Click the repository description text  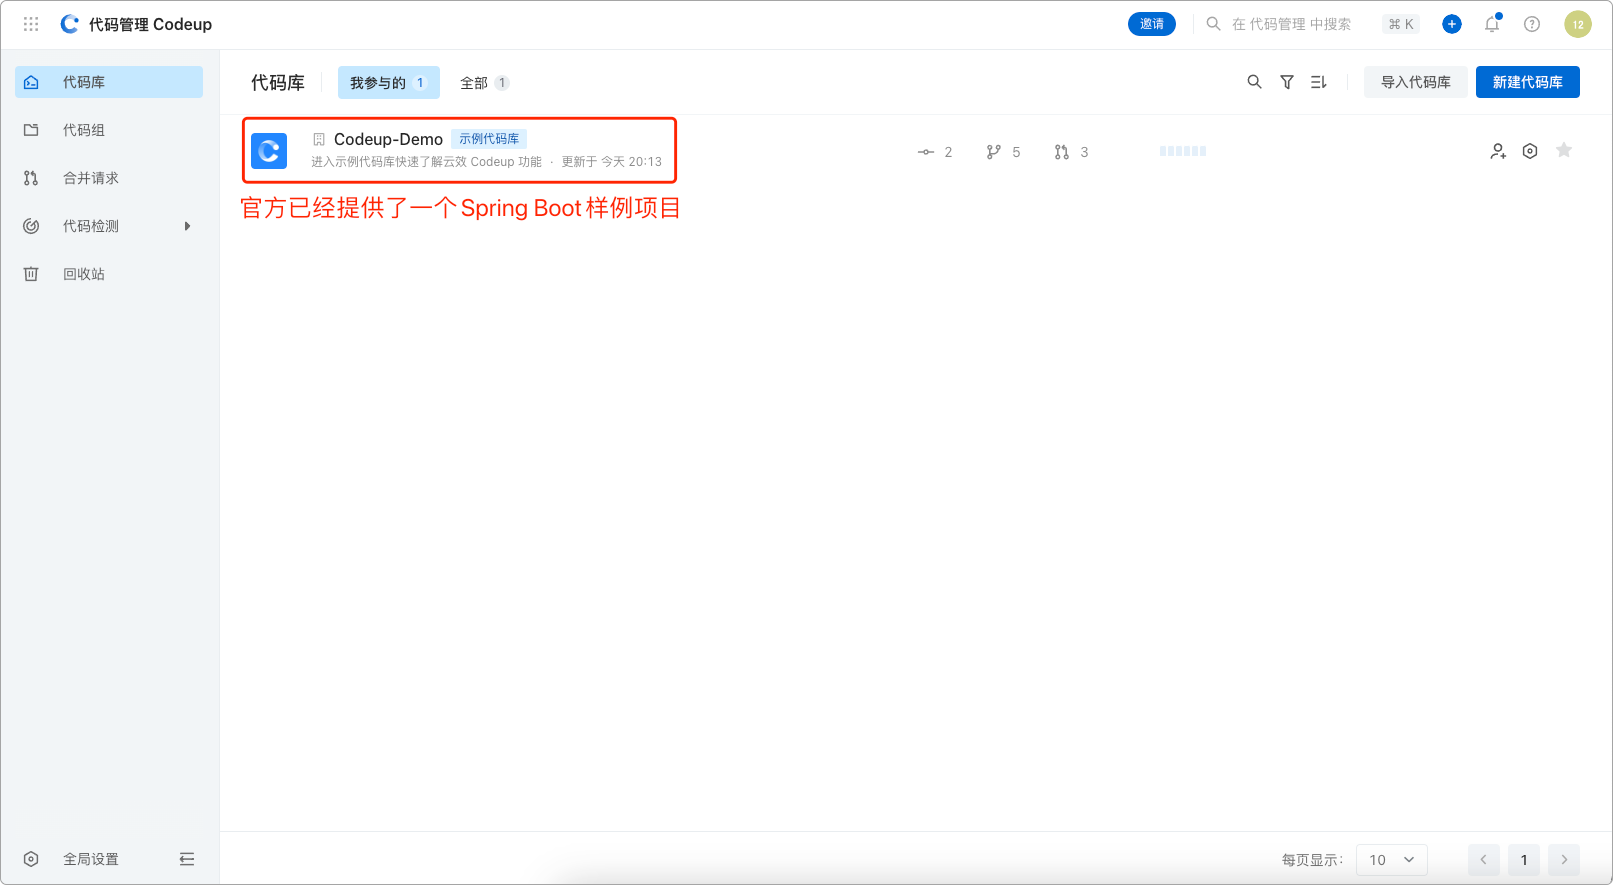426,162
